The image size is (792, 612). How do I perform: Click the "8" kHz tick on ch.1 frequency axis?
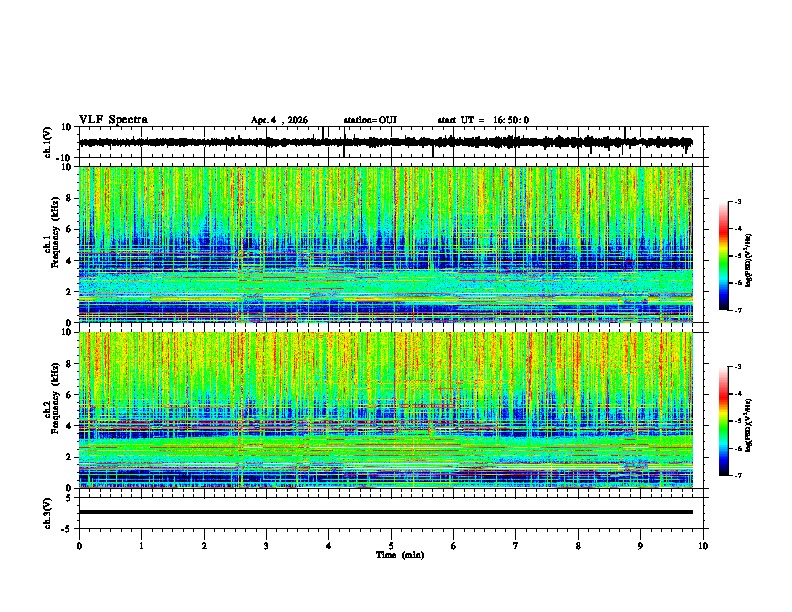(69, 198)
